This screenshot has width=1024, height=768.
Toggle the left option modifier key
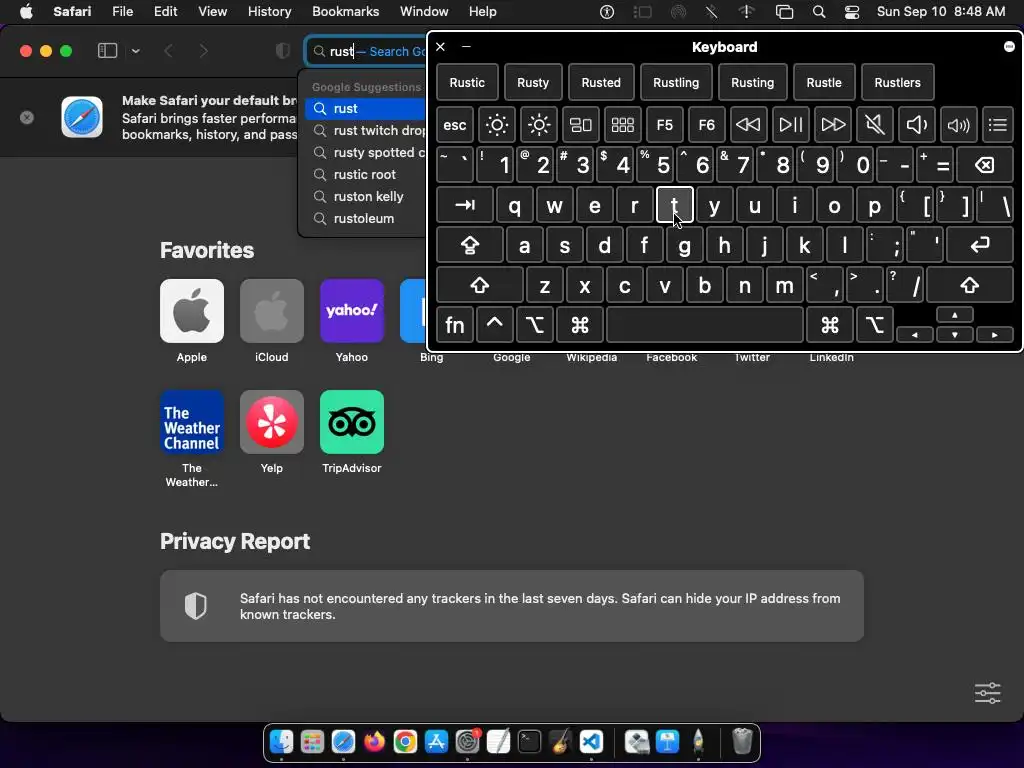click(x=535, y=325)
